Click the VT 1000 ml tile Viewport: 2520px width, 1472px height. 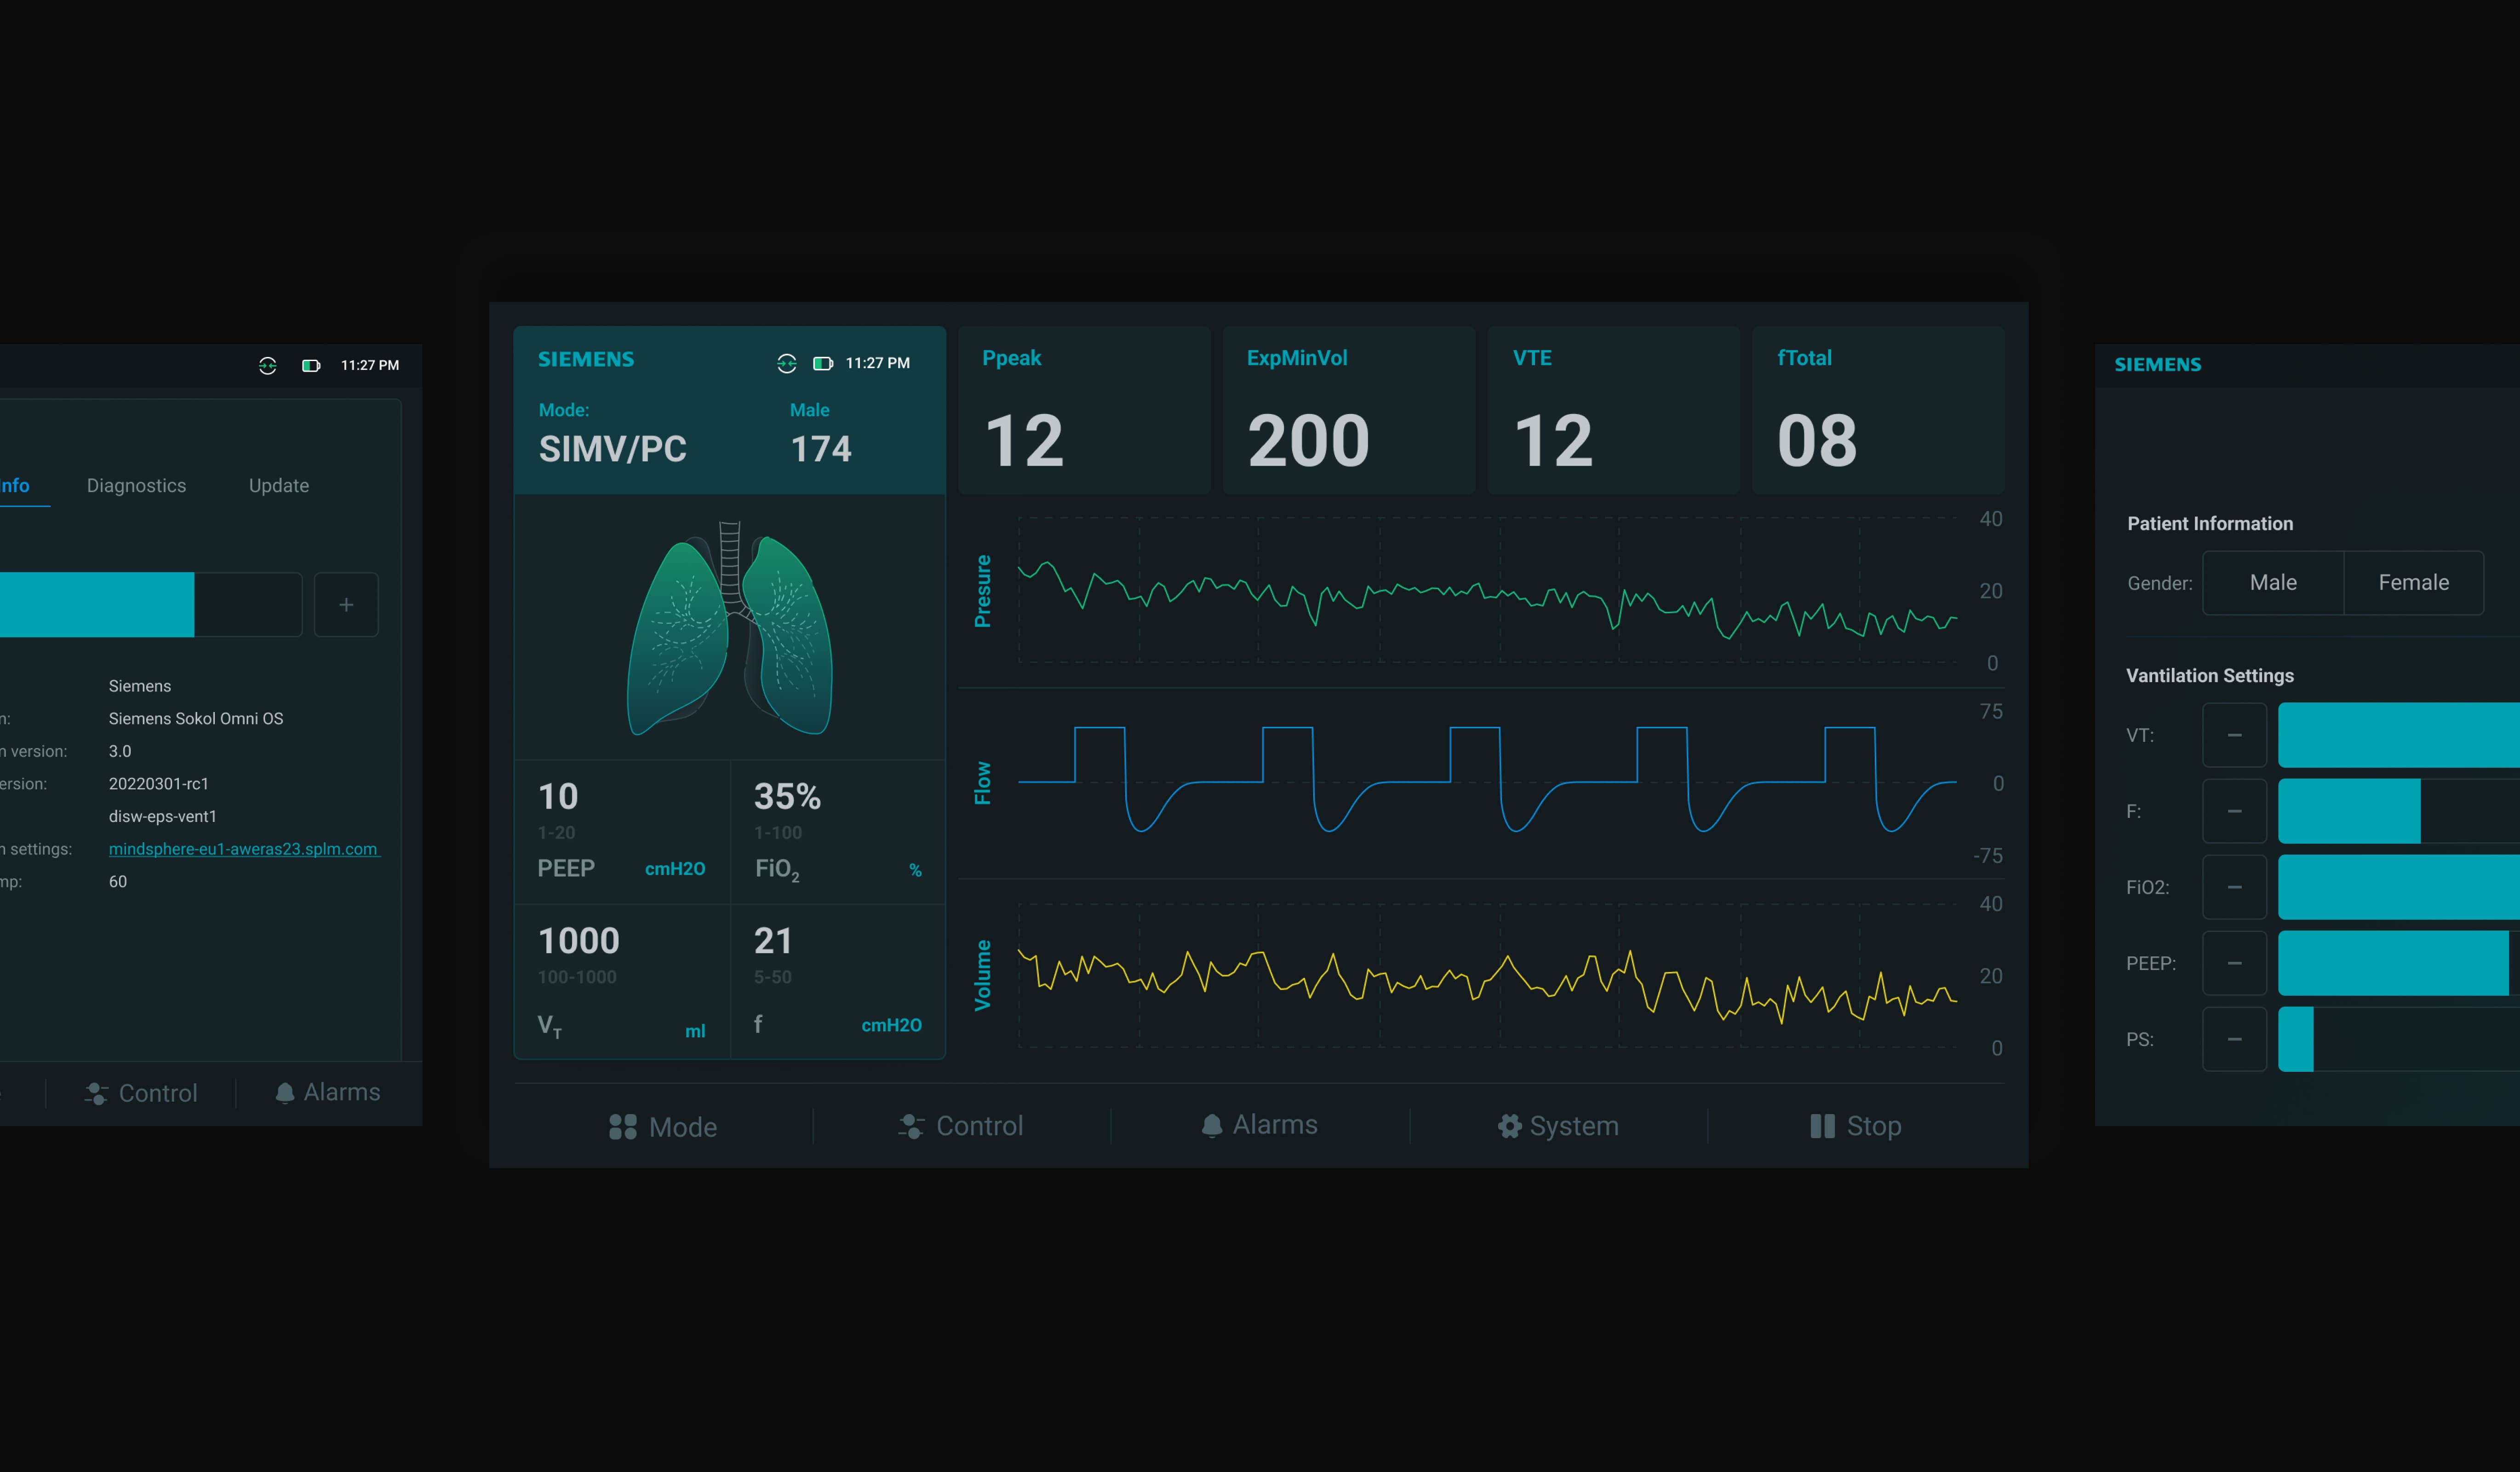click(x=622, y=981)
